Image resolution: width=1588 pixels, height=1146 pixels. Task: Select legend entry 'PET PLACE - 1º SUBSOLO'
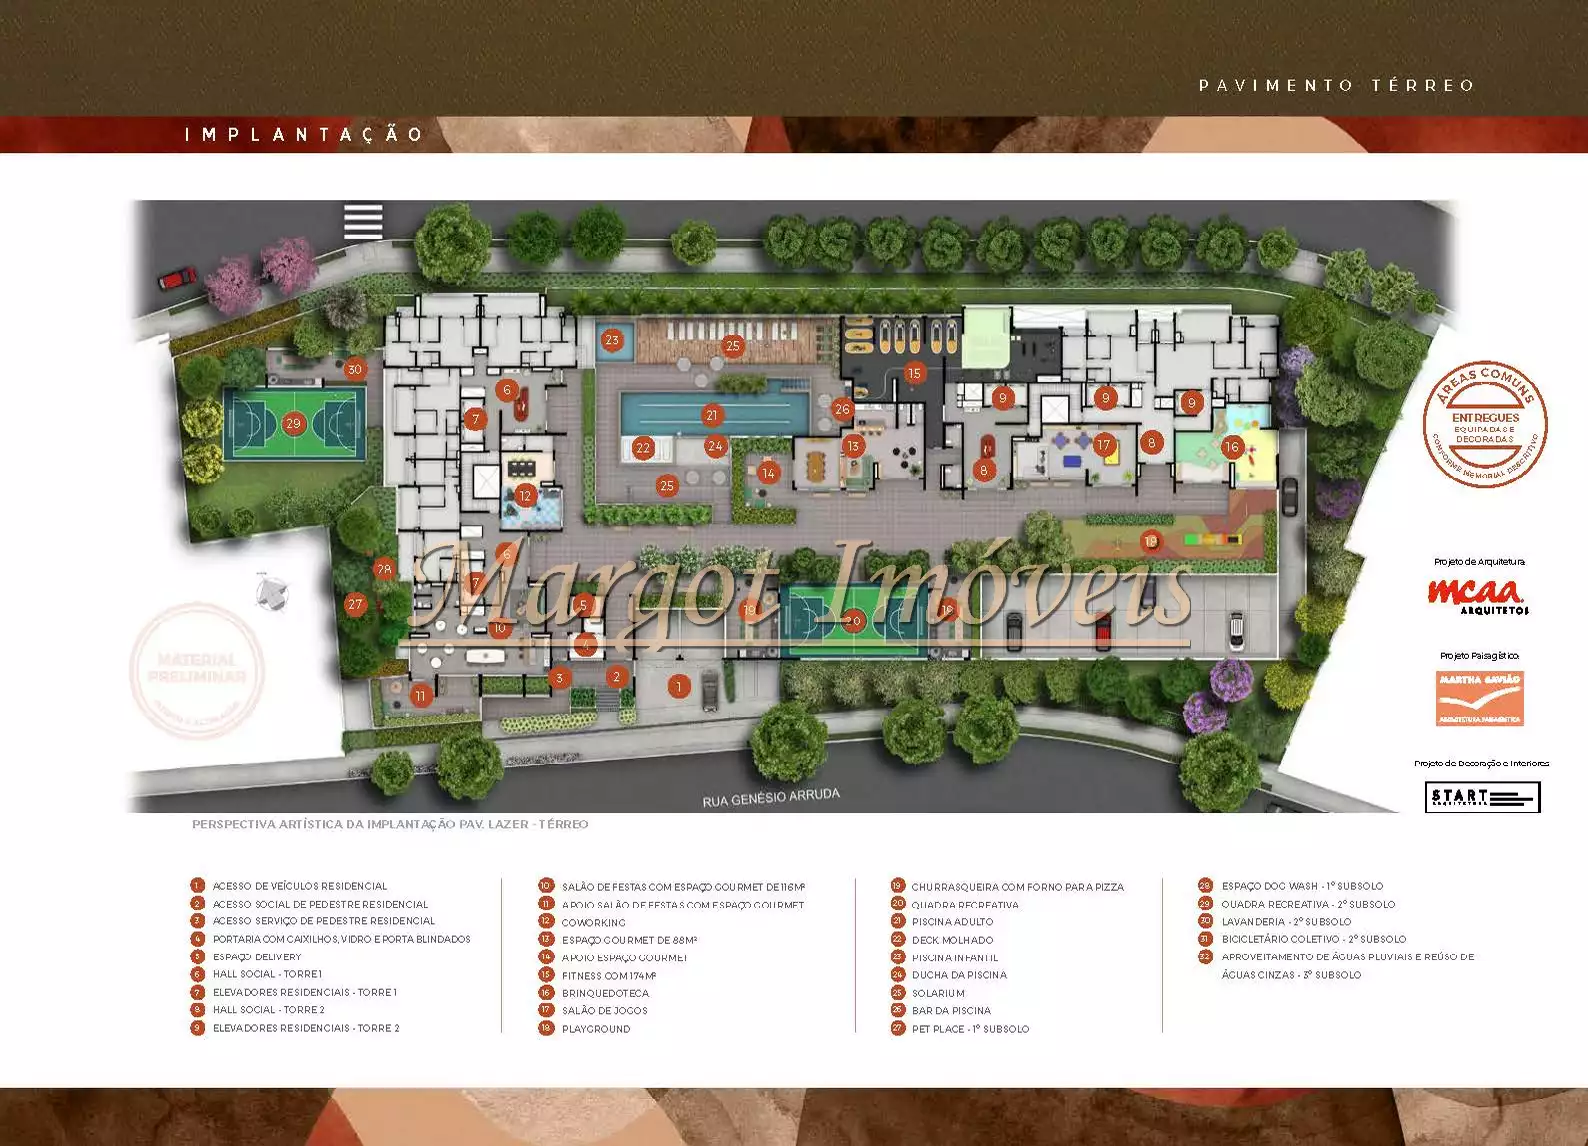[x=970, y=1029]
